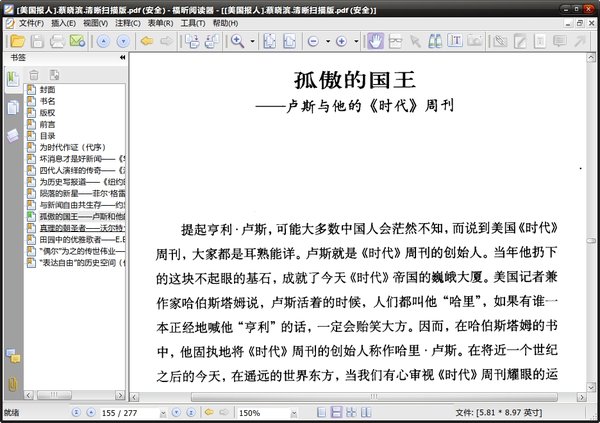Click the document horizontal scrollbar thumb
This screenshot has height=423, width=600.
(374, 397)
